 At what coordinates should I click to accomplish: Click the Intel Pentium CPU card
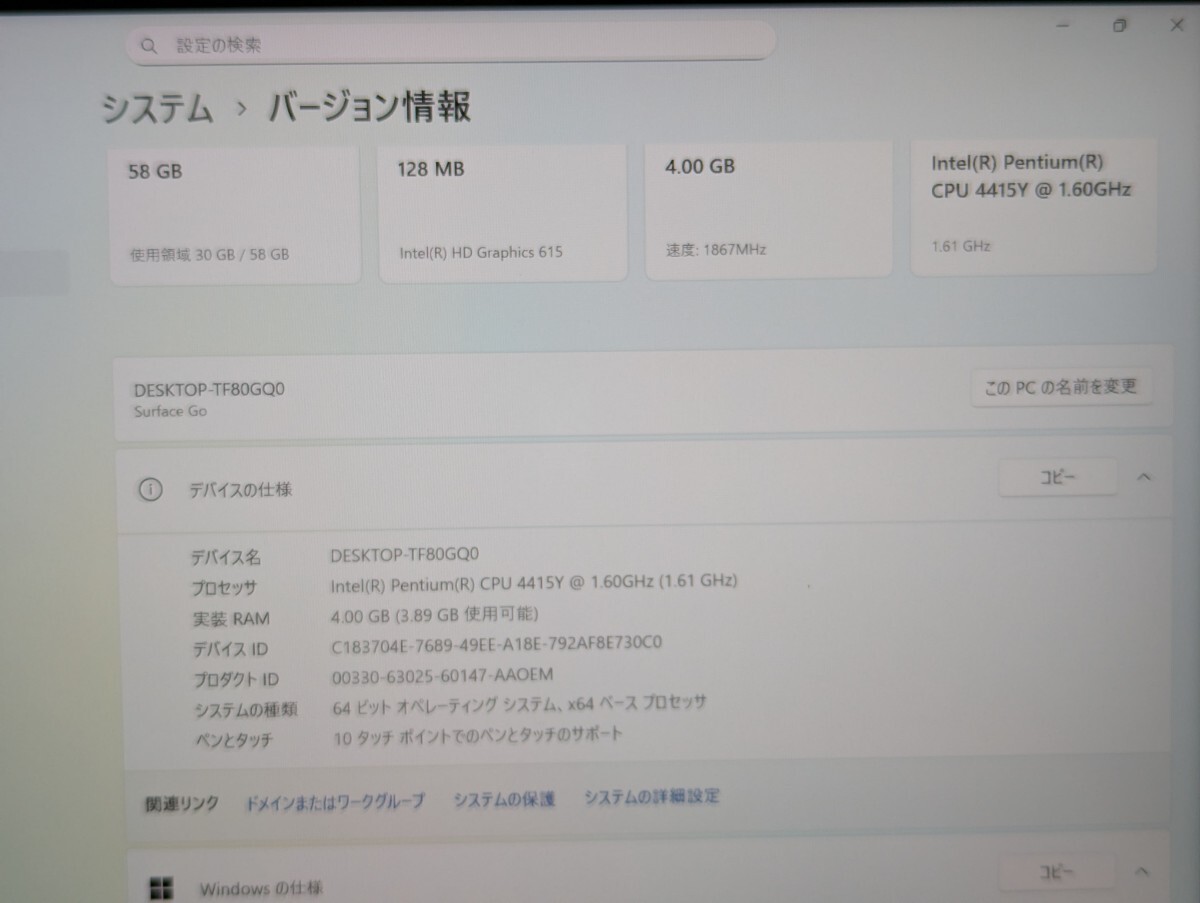(x=1033, y=206)
